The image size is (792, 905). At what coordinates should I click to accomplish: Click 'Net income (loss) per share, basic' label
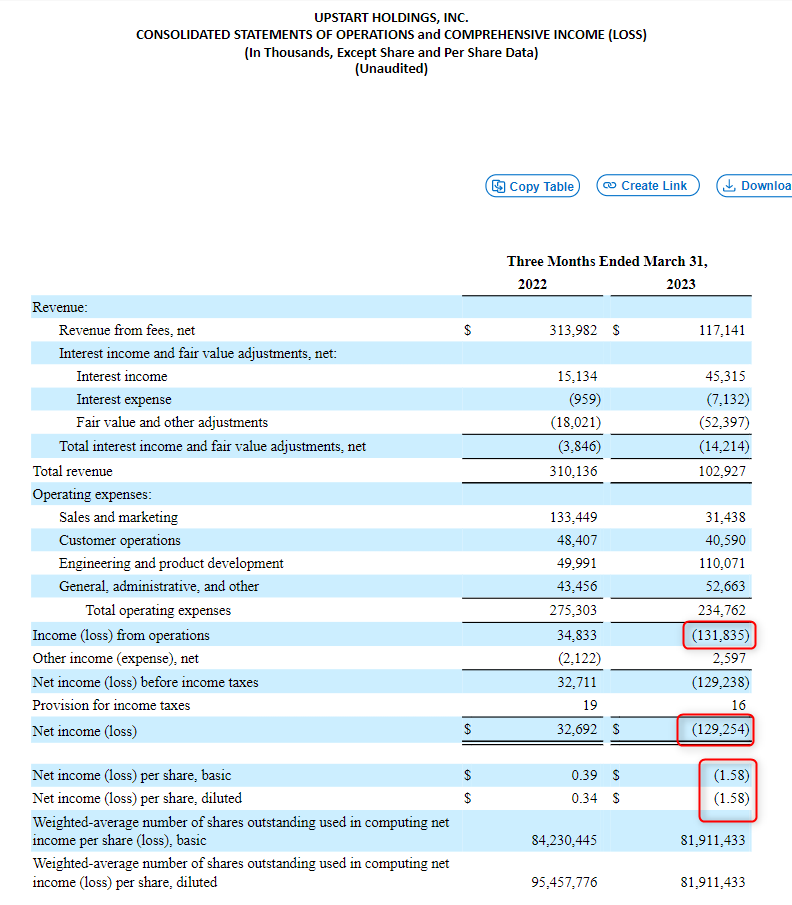132,775
